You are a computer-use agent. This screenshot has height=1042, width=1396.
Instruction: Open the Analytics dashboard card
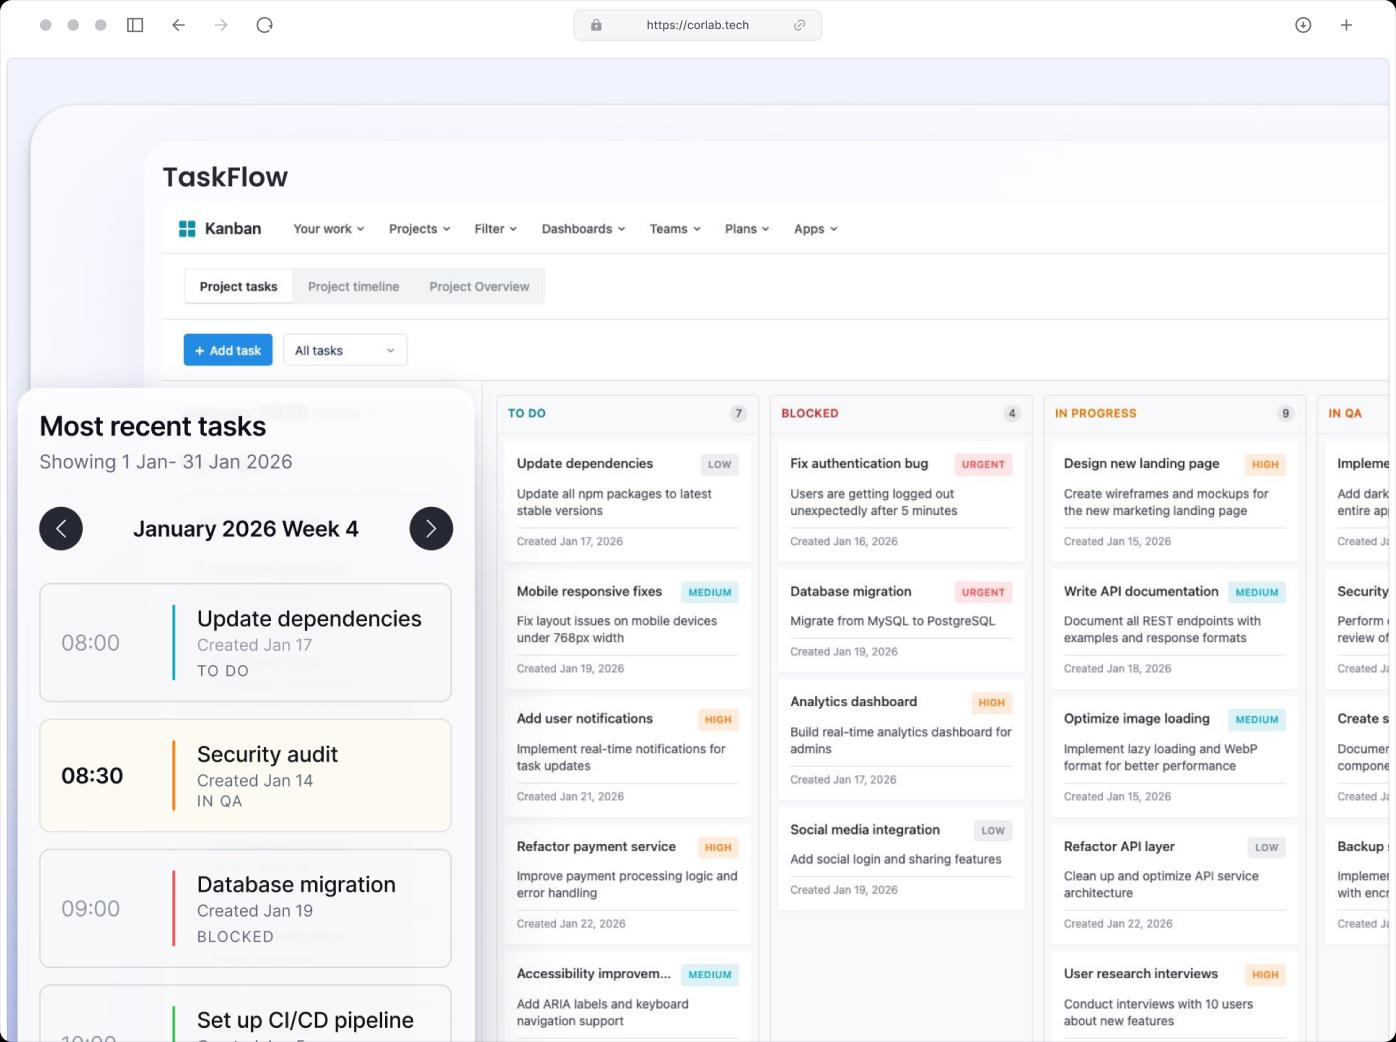coord(901,740)
